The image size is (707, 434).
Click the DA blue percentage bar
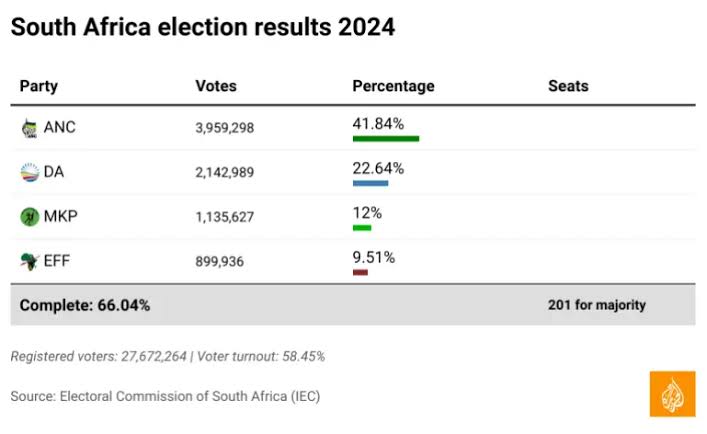click(370, 183)
